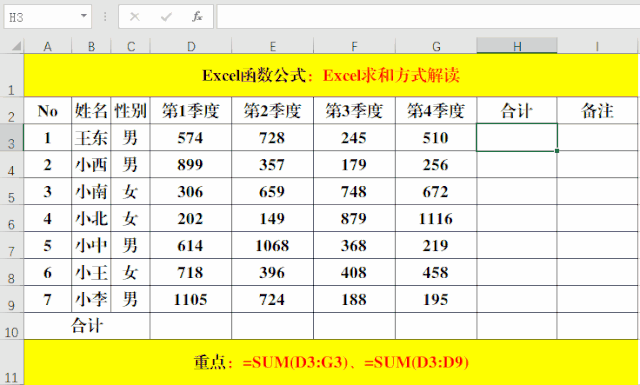Screen dimensions: 640x385
Task: Click the '重点' SUM formula note cell
Action: pos(331,362)
